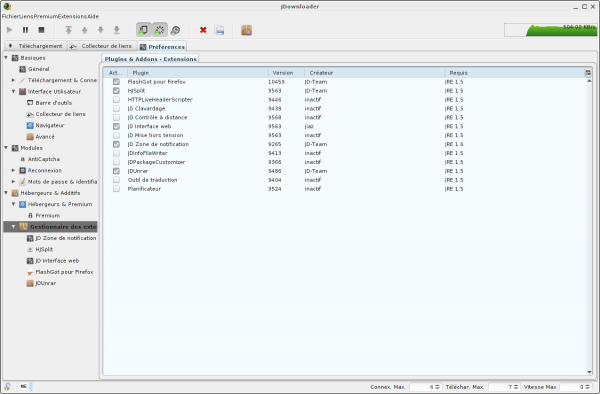Open Barre d'outils settings
Viewport: 600px width, 394px height.
49,103
